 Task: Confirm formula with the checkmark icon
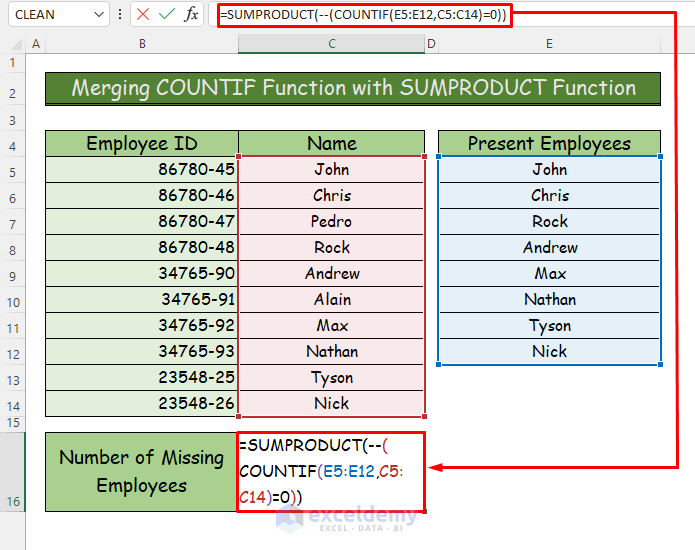(167, 14)
